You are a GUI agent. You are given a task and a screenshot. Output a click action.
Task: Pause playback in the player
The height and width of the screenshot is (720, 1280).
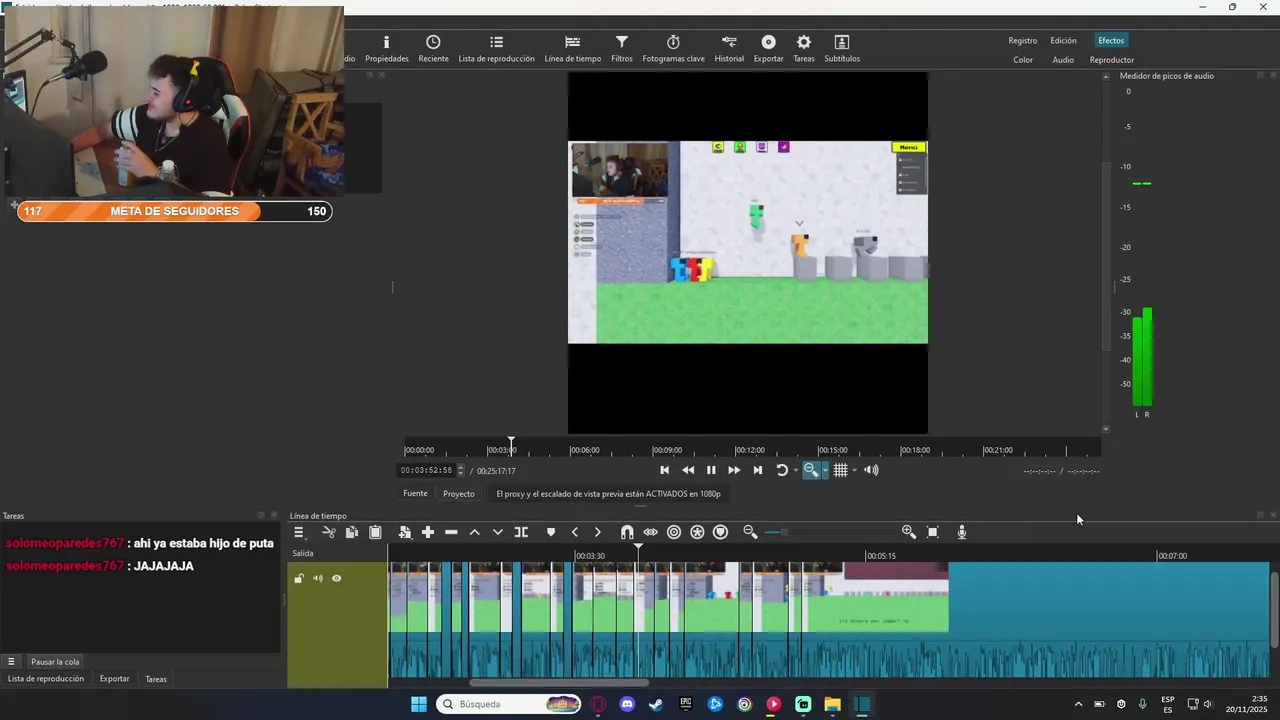[x=711, y=470]
